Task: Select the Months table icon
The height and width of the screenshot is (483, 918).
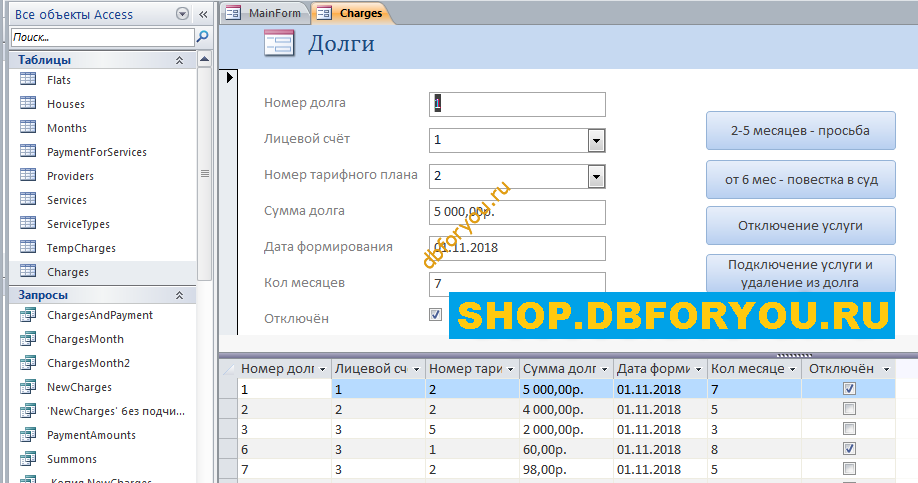Action: (28, 127)
